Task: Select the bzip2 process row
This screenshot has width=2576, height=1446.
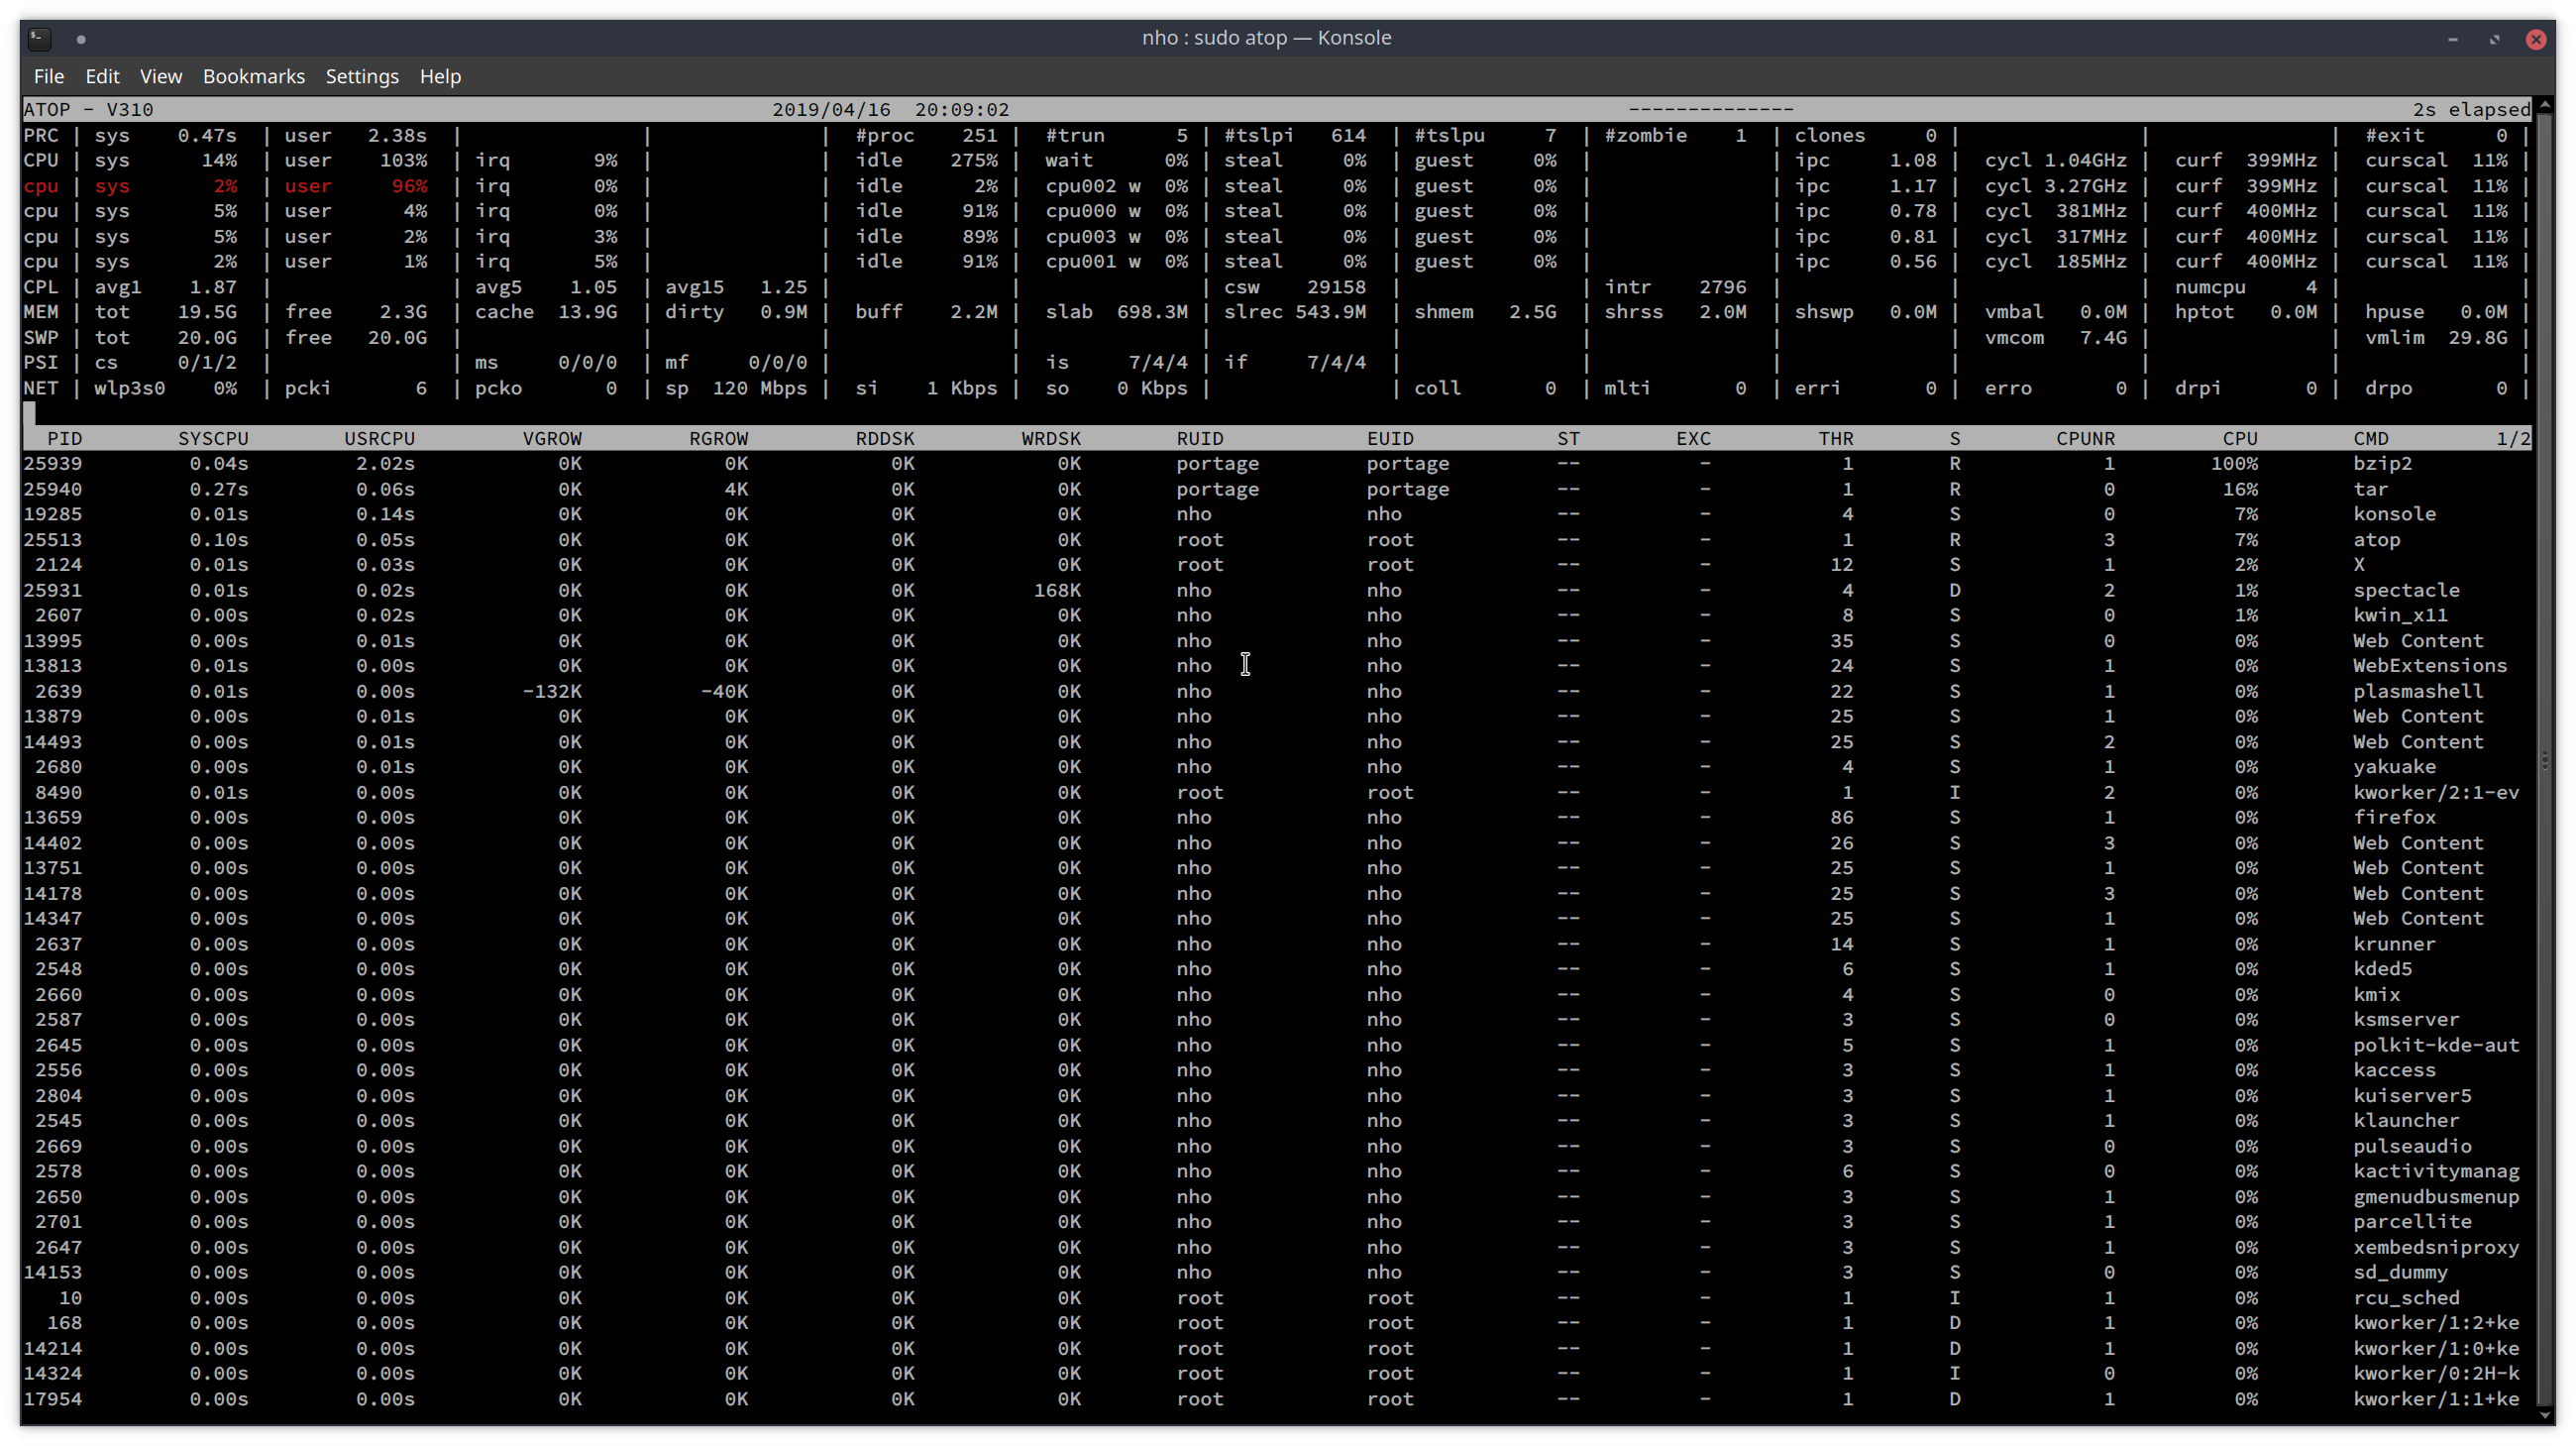Action: [1200, 463]
